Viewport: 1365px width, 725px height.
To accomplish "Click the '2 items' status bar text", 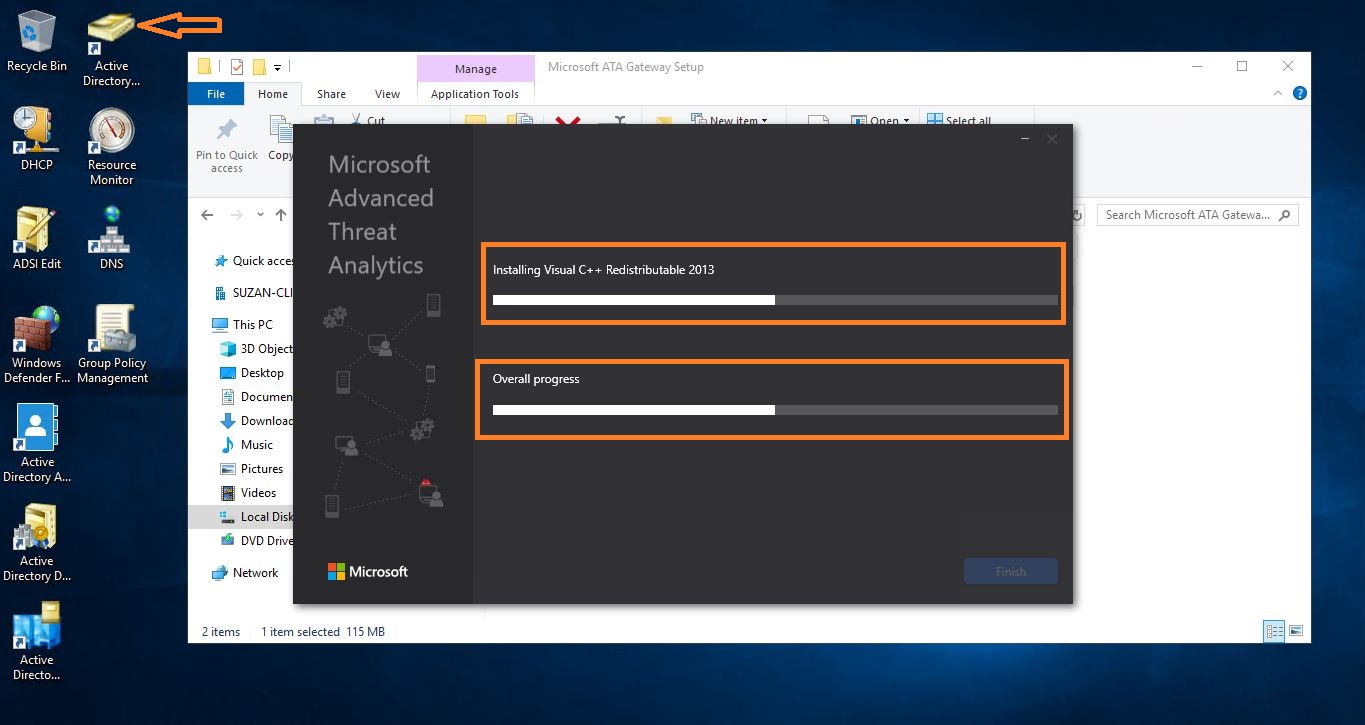I will click(x=221, y=632).
